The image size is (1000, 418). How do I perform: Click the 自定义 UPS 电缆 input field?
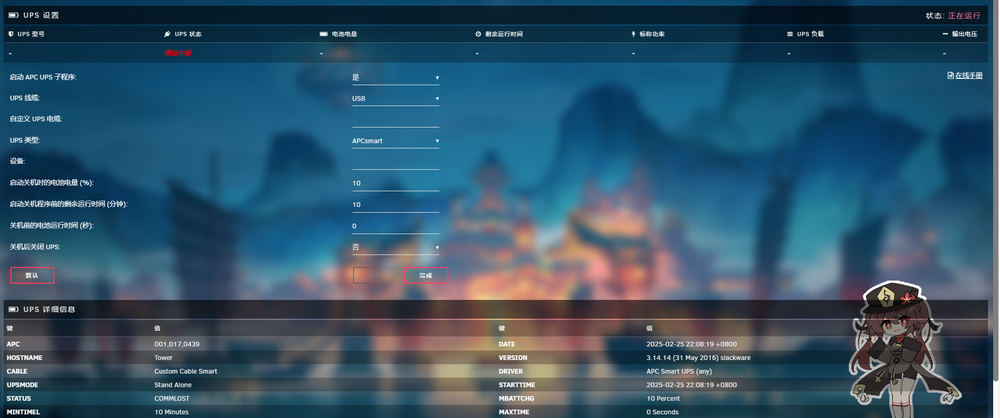(395, 120)
